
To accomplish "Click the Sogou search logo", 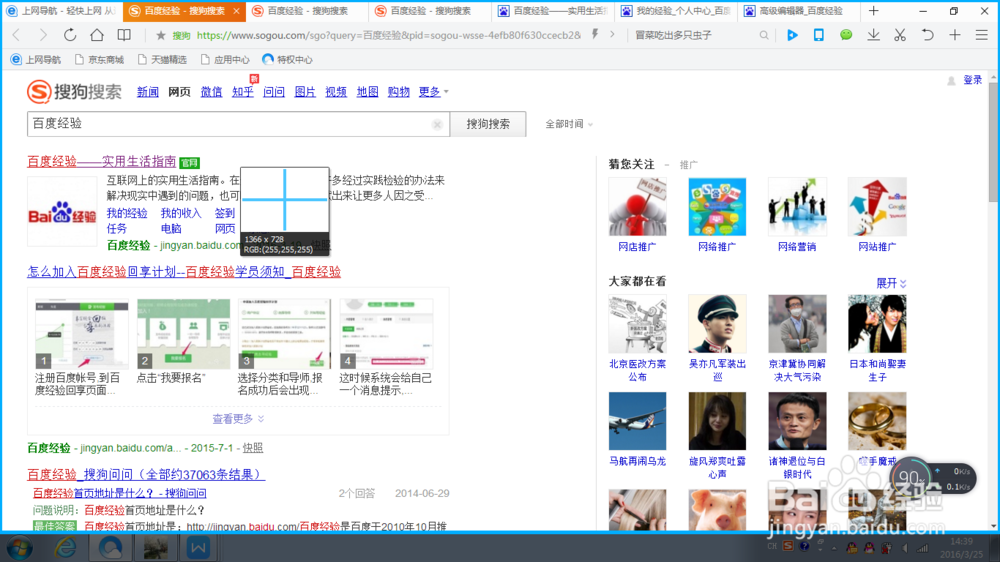I will pos(74,92).
